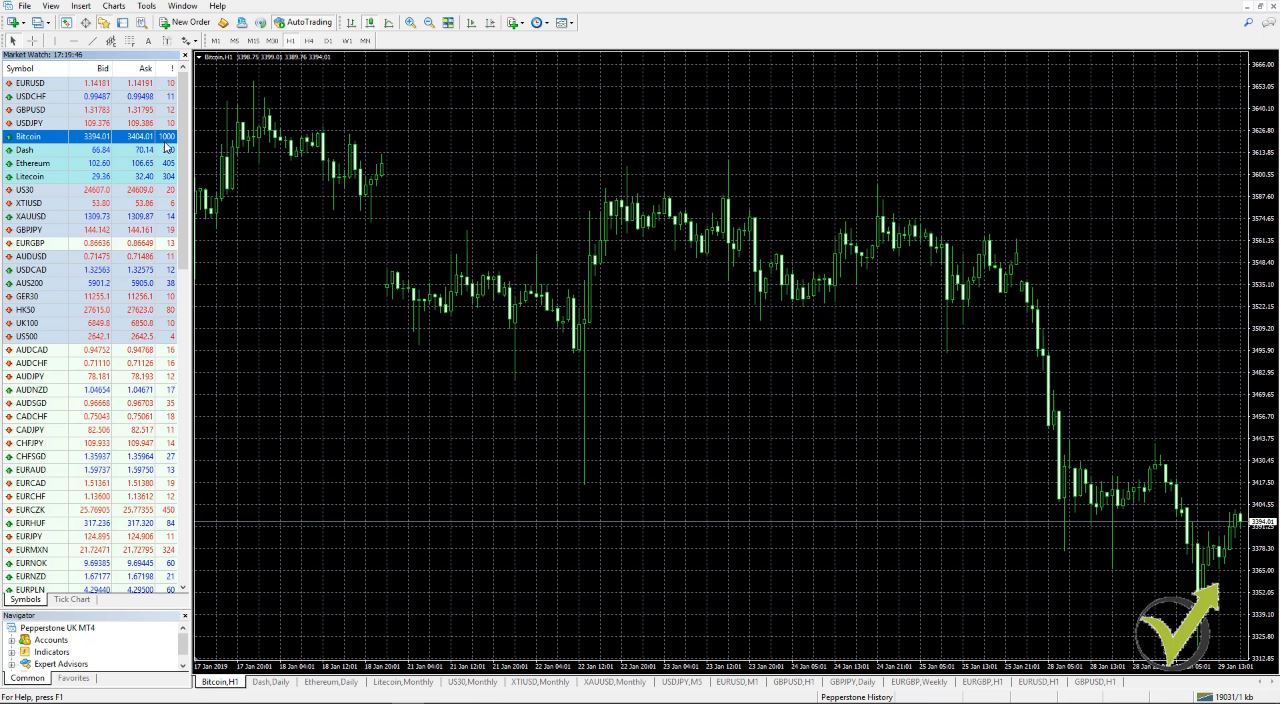Select the vertical line drawing tool
This screenshot has height=708, width=1281.
tap(55, 41)
